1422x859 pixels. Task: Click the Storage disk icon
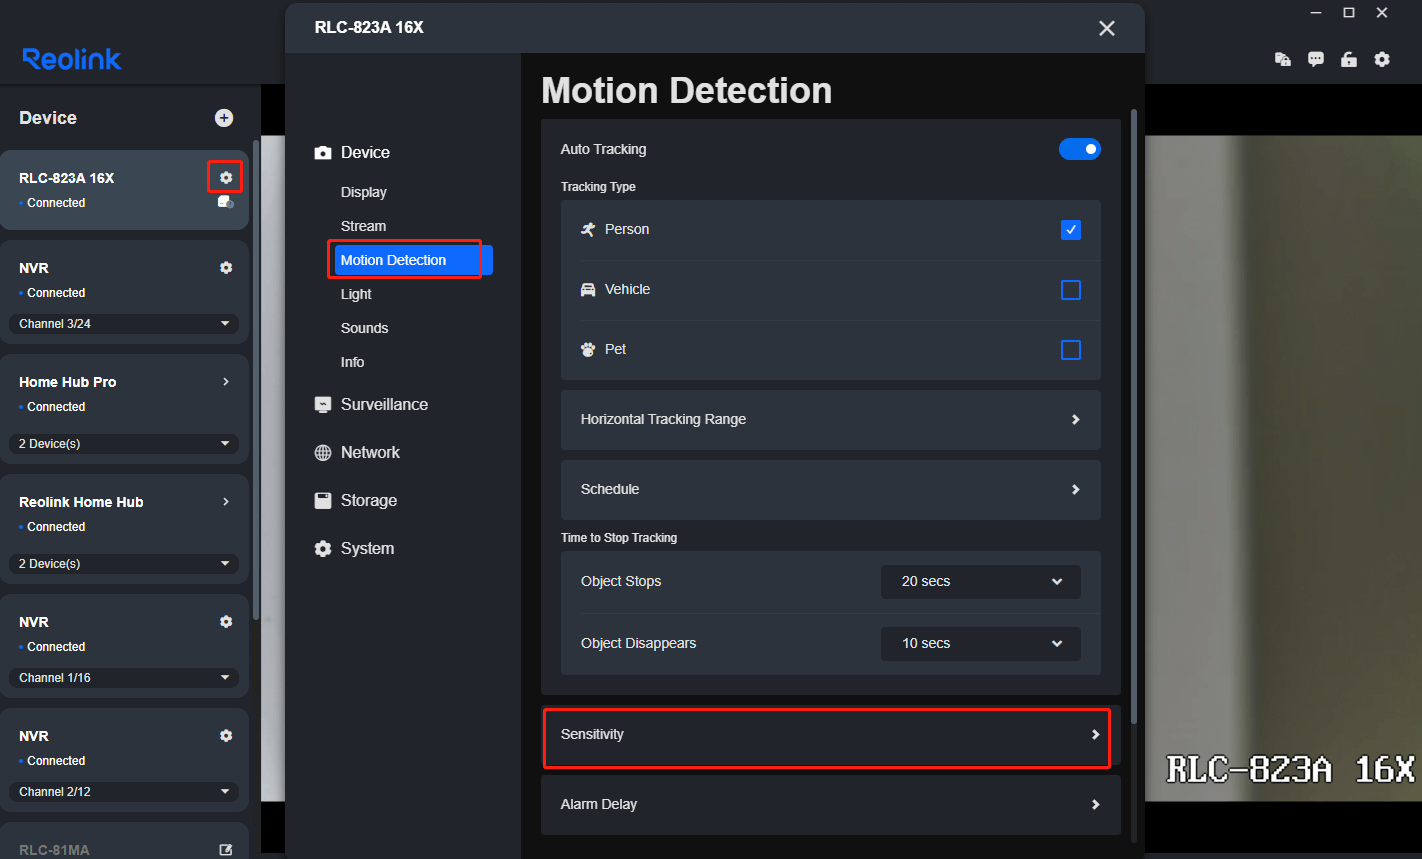tap(323, 501)
